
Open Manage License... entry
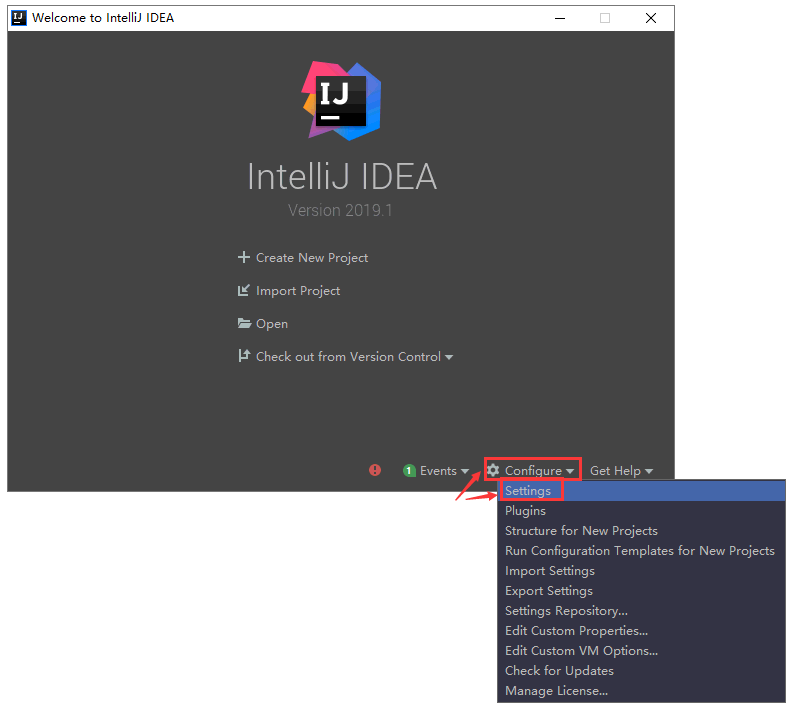point(641,691)
